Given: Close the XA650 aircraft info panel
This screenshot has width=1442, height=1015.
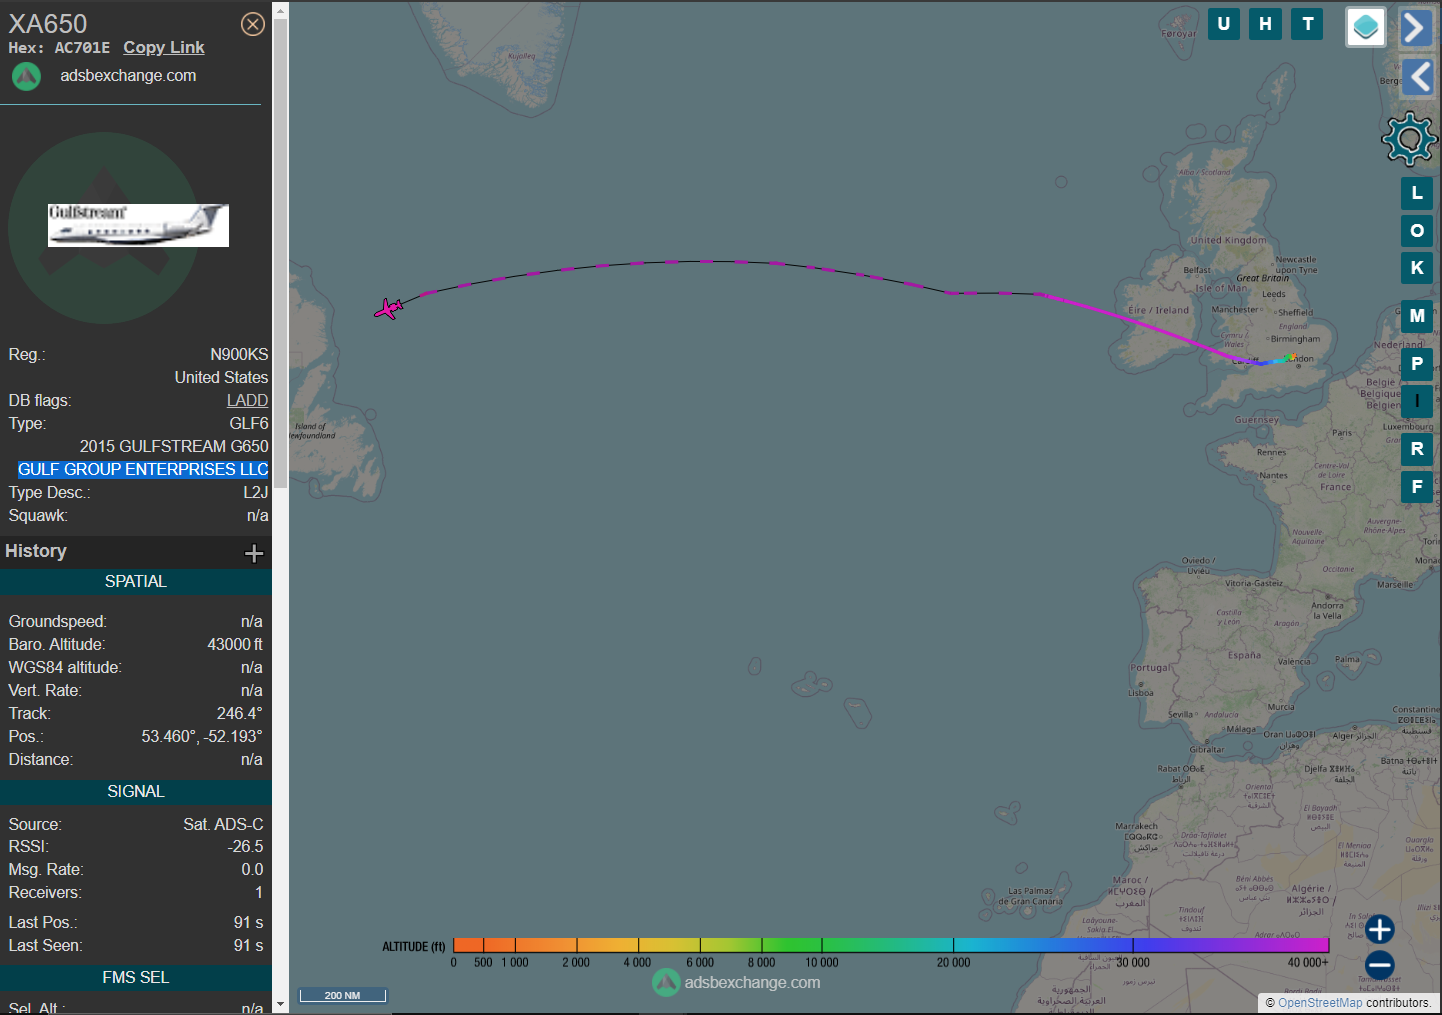Looking at the screenshot, I should pos(253,24).
